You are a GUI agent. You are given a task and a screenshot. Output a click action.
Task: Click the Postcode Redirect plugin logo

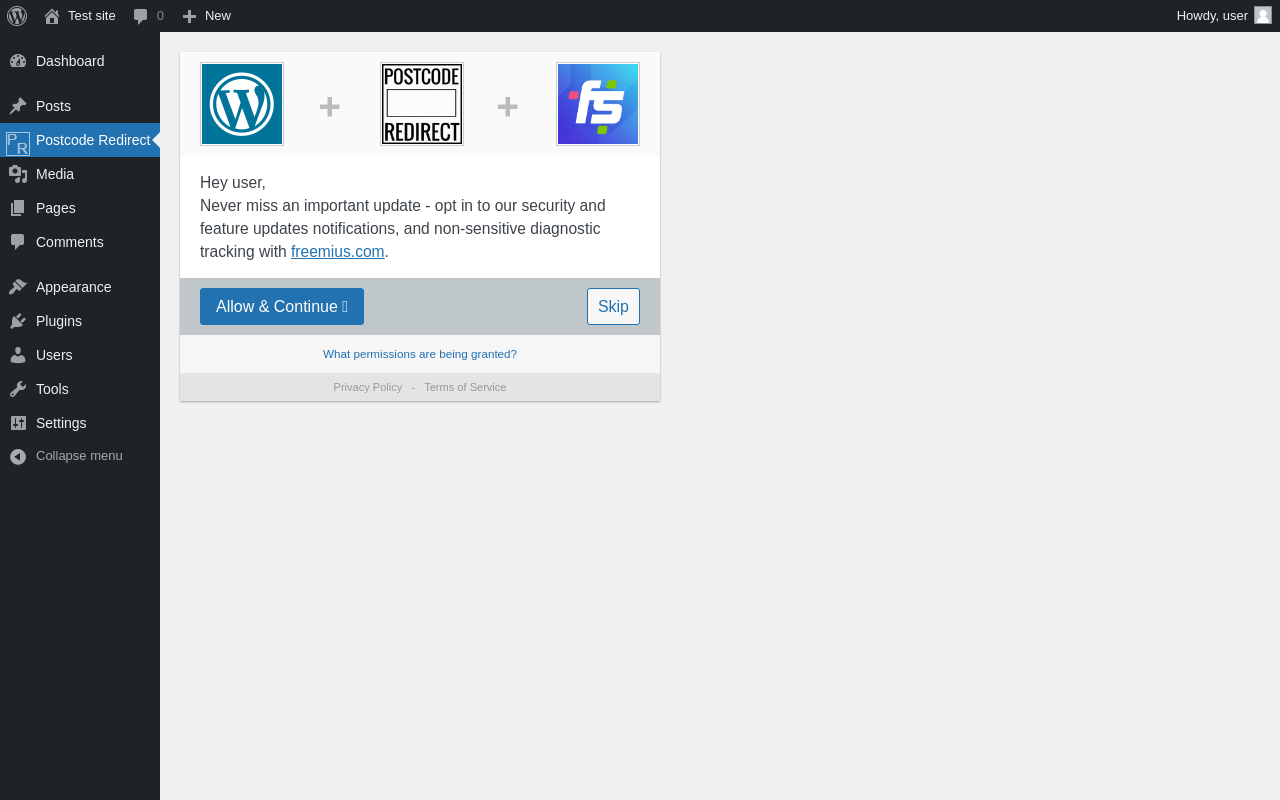422,104
